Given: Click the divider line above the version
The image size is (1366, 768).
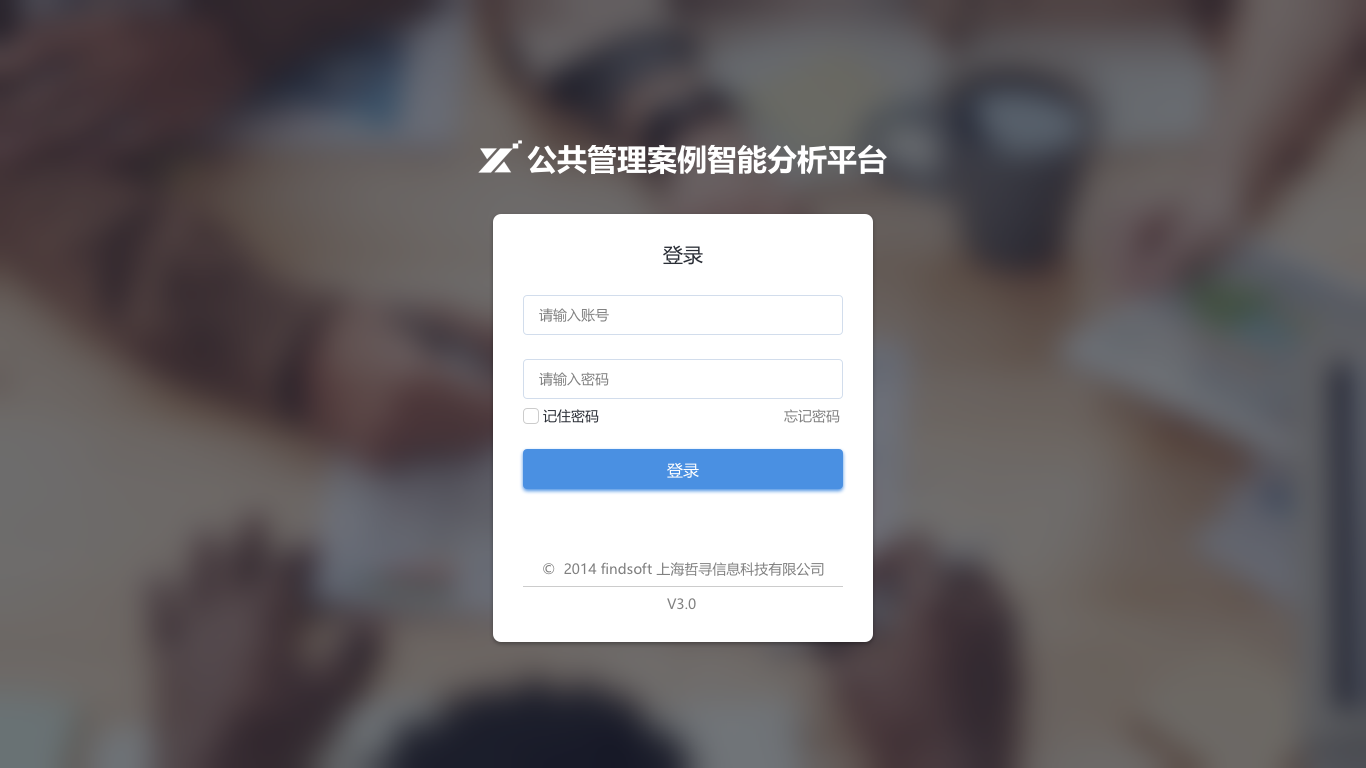Looking at the screenshot, I should [x=683, y=586].
